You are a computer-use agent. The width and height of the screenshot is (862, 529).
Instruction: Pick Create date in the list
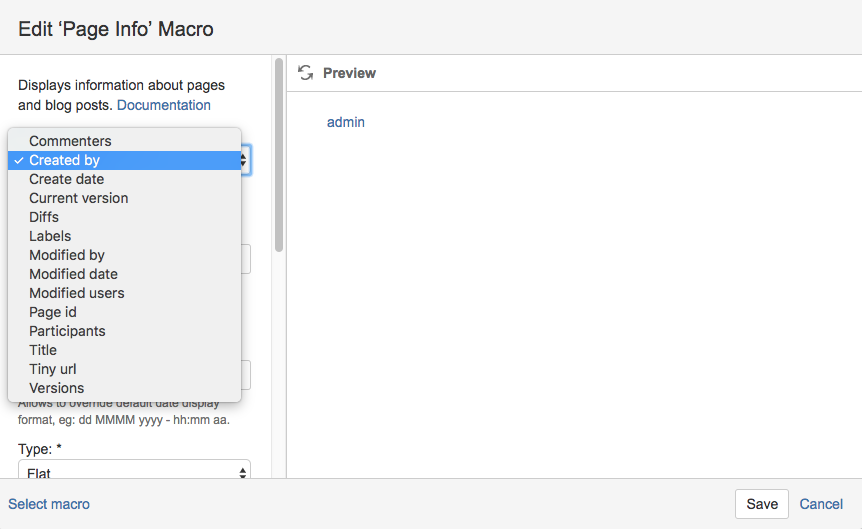click(x=124, y=179)
